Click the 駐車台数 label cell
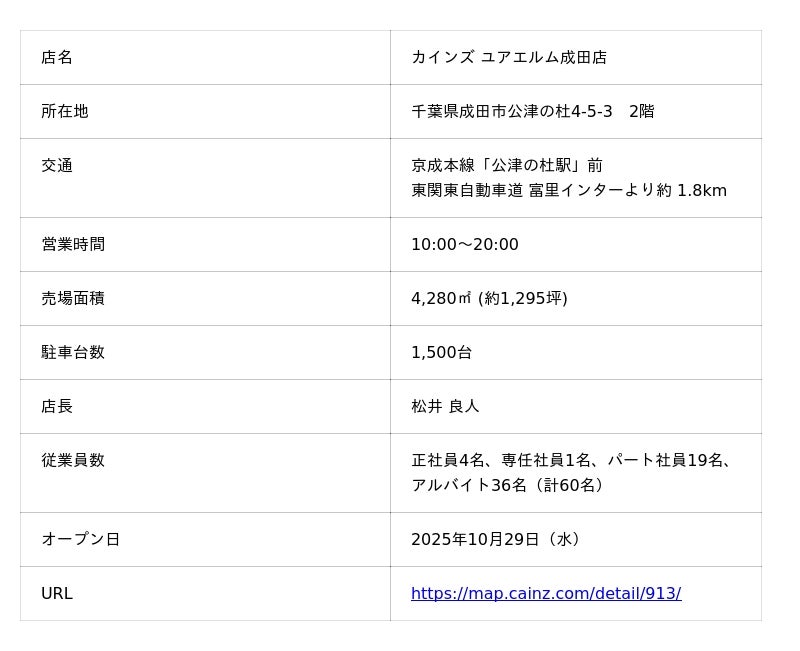Viewport: 800px width, 651px height. (73, 352)
